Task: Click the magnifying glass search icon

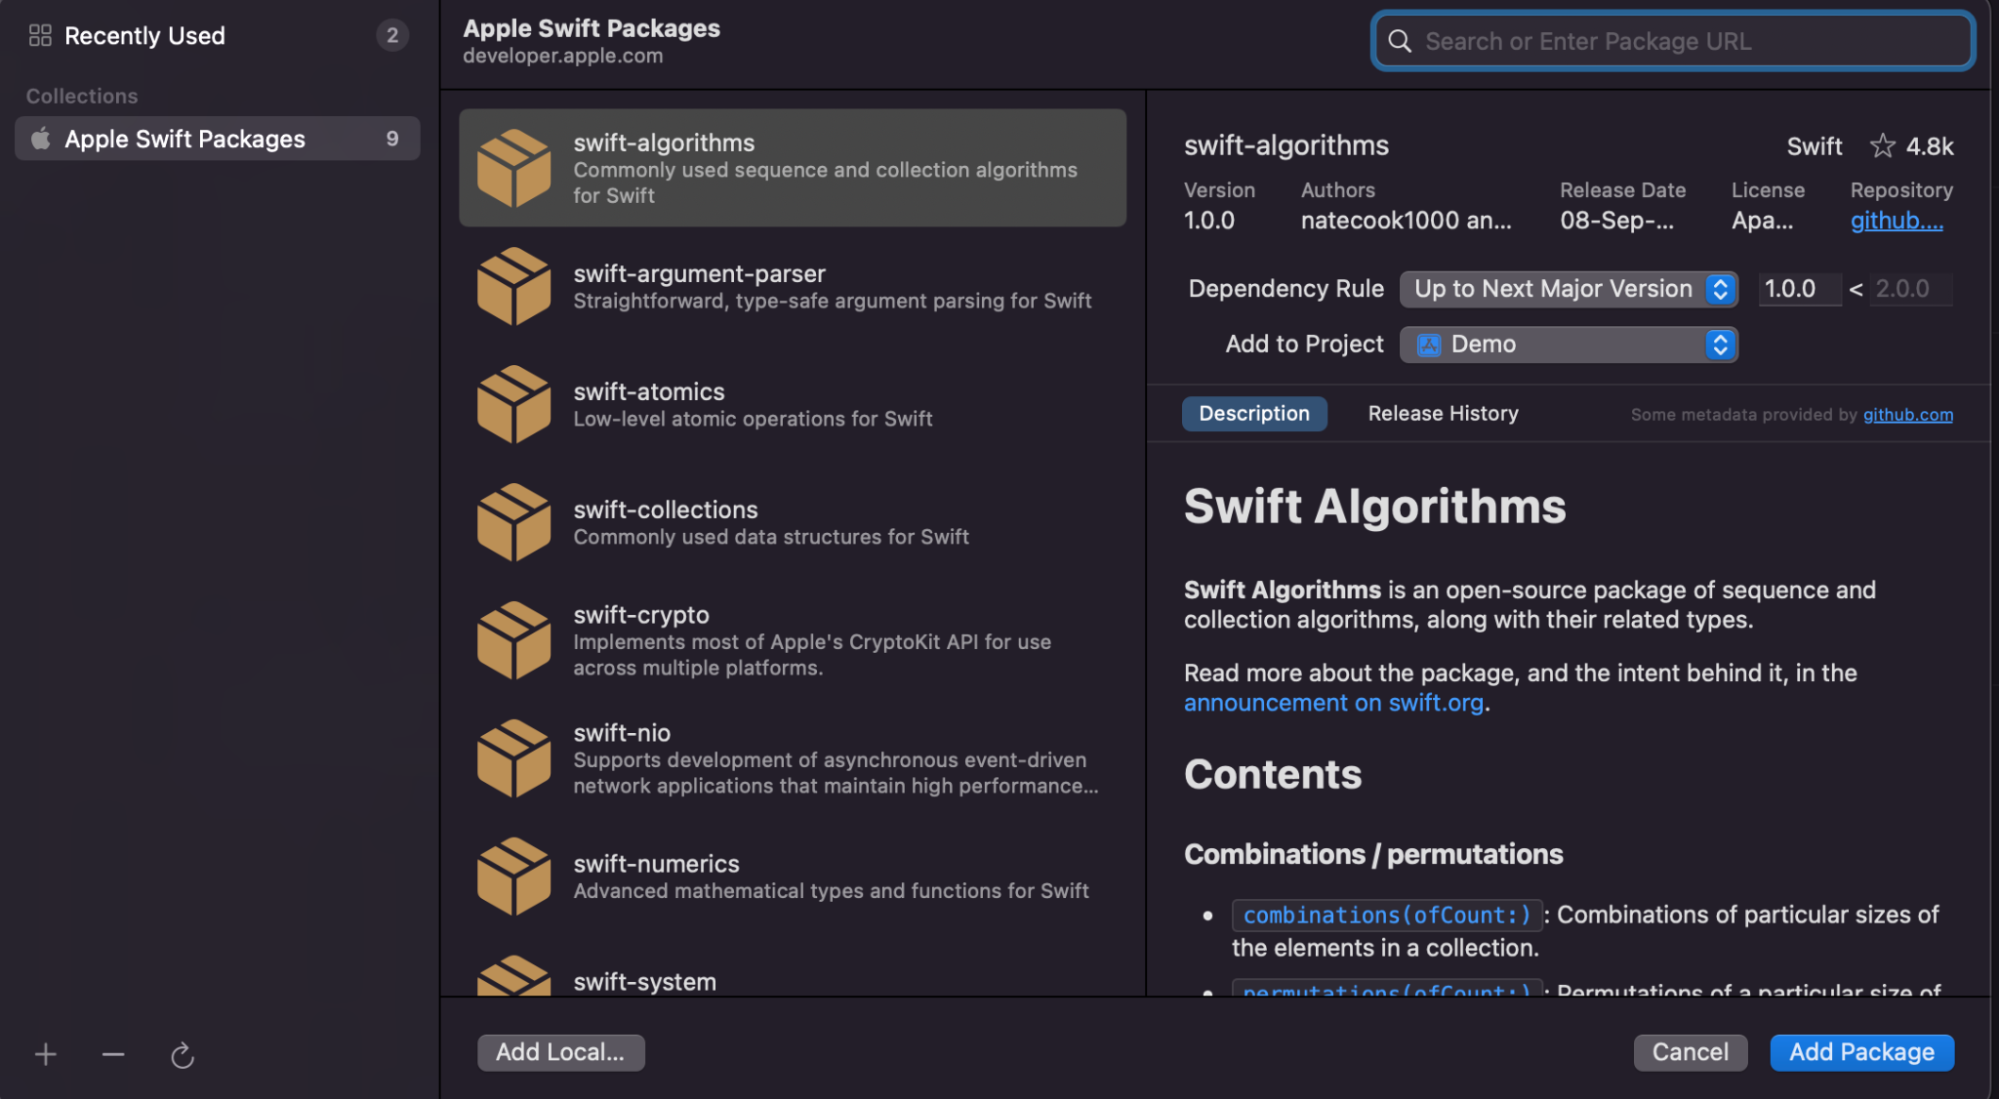Action: (1400, 41)
